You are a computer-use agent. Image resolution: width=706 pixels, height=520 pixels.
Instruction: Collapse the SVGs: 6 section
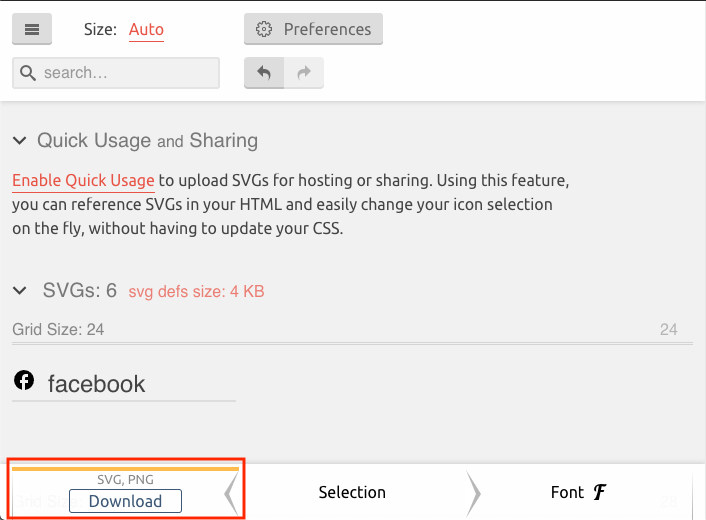pos(20,290)
